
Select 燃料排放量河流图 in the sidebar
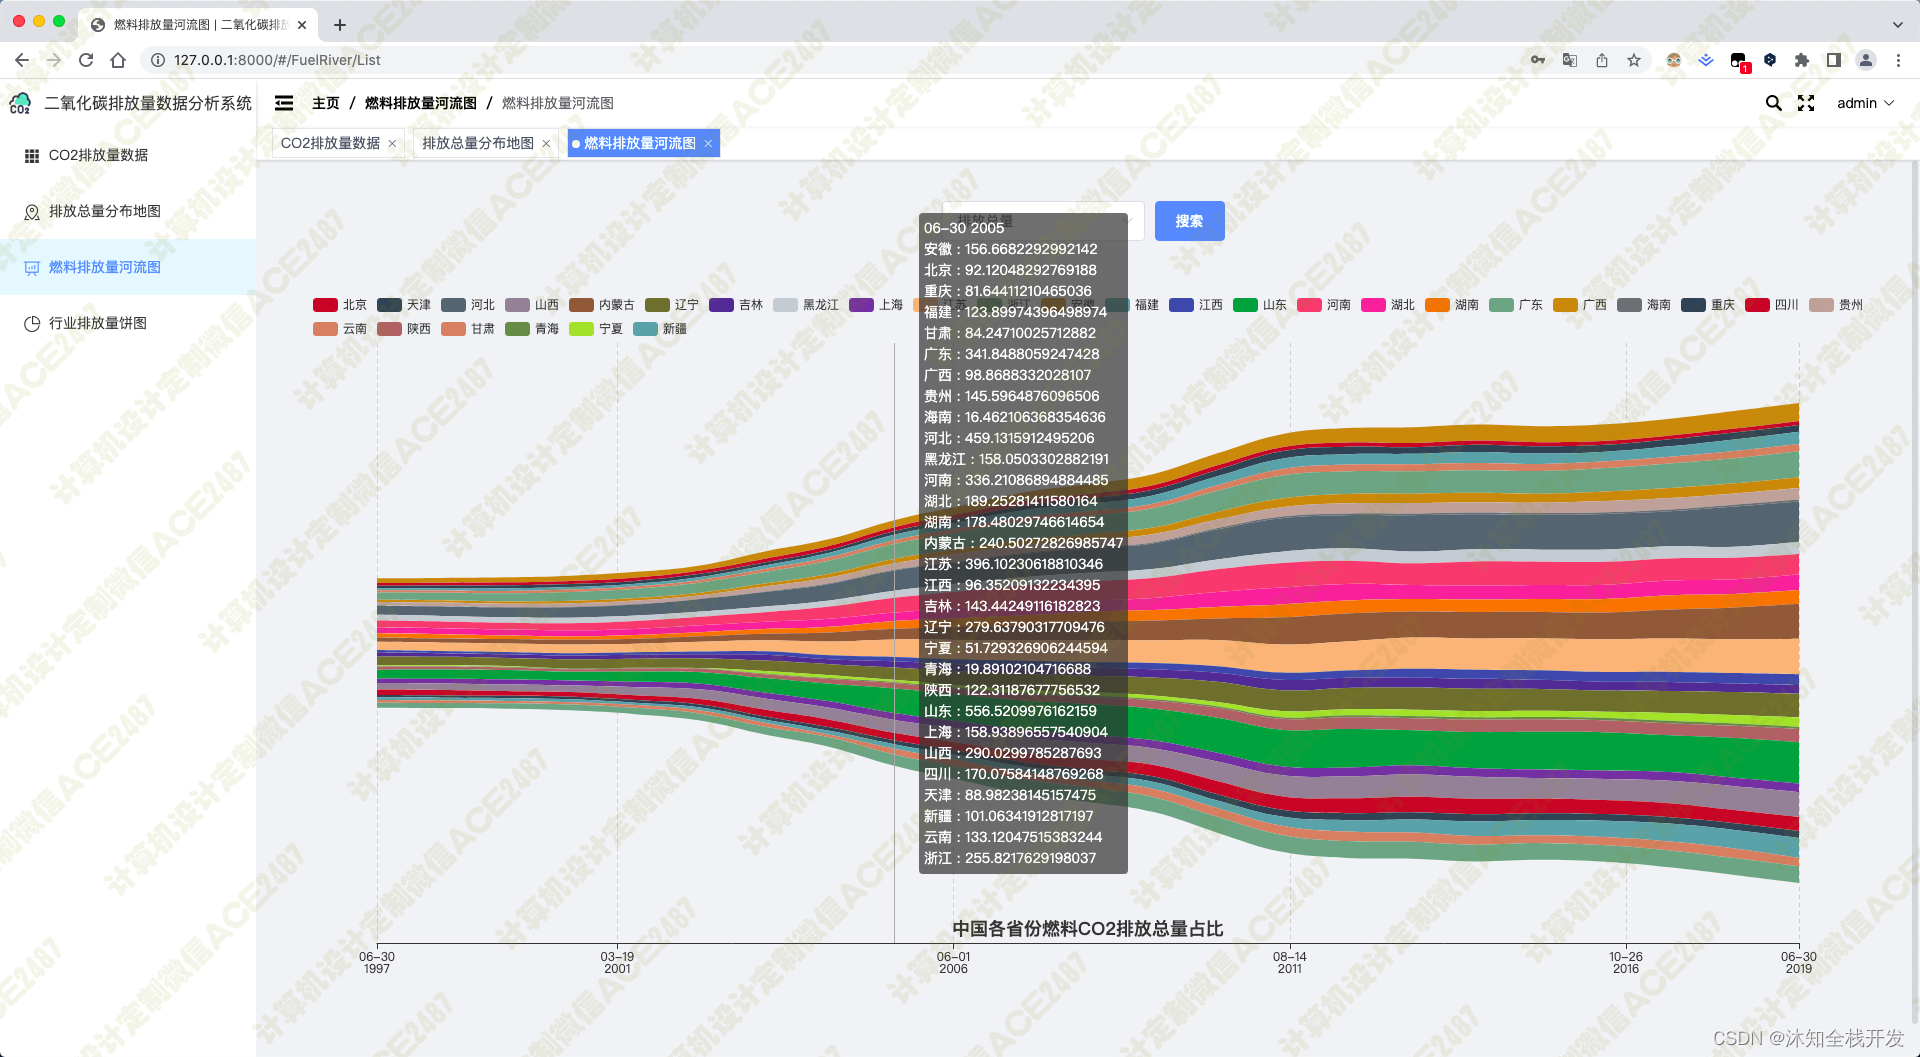tap(128, 267)
